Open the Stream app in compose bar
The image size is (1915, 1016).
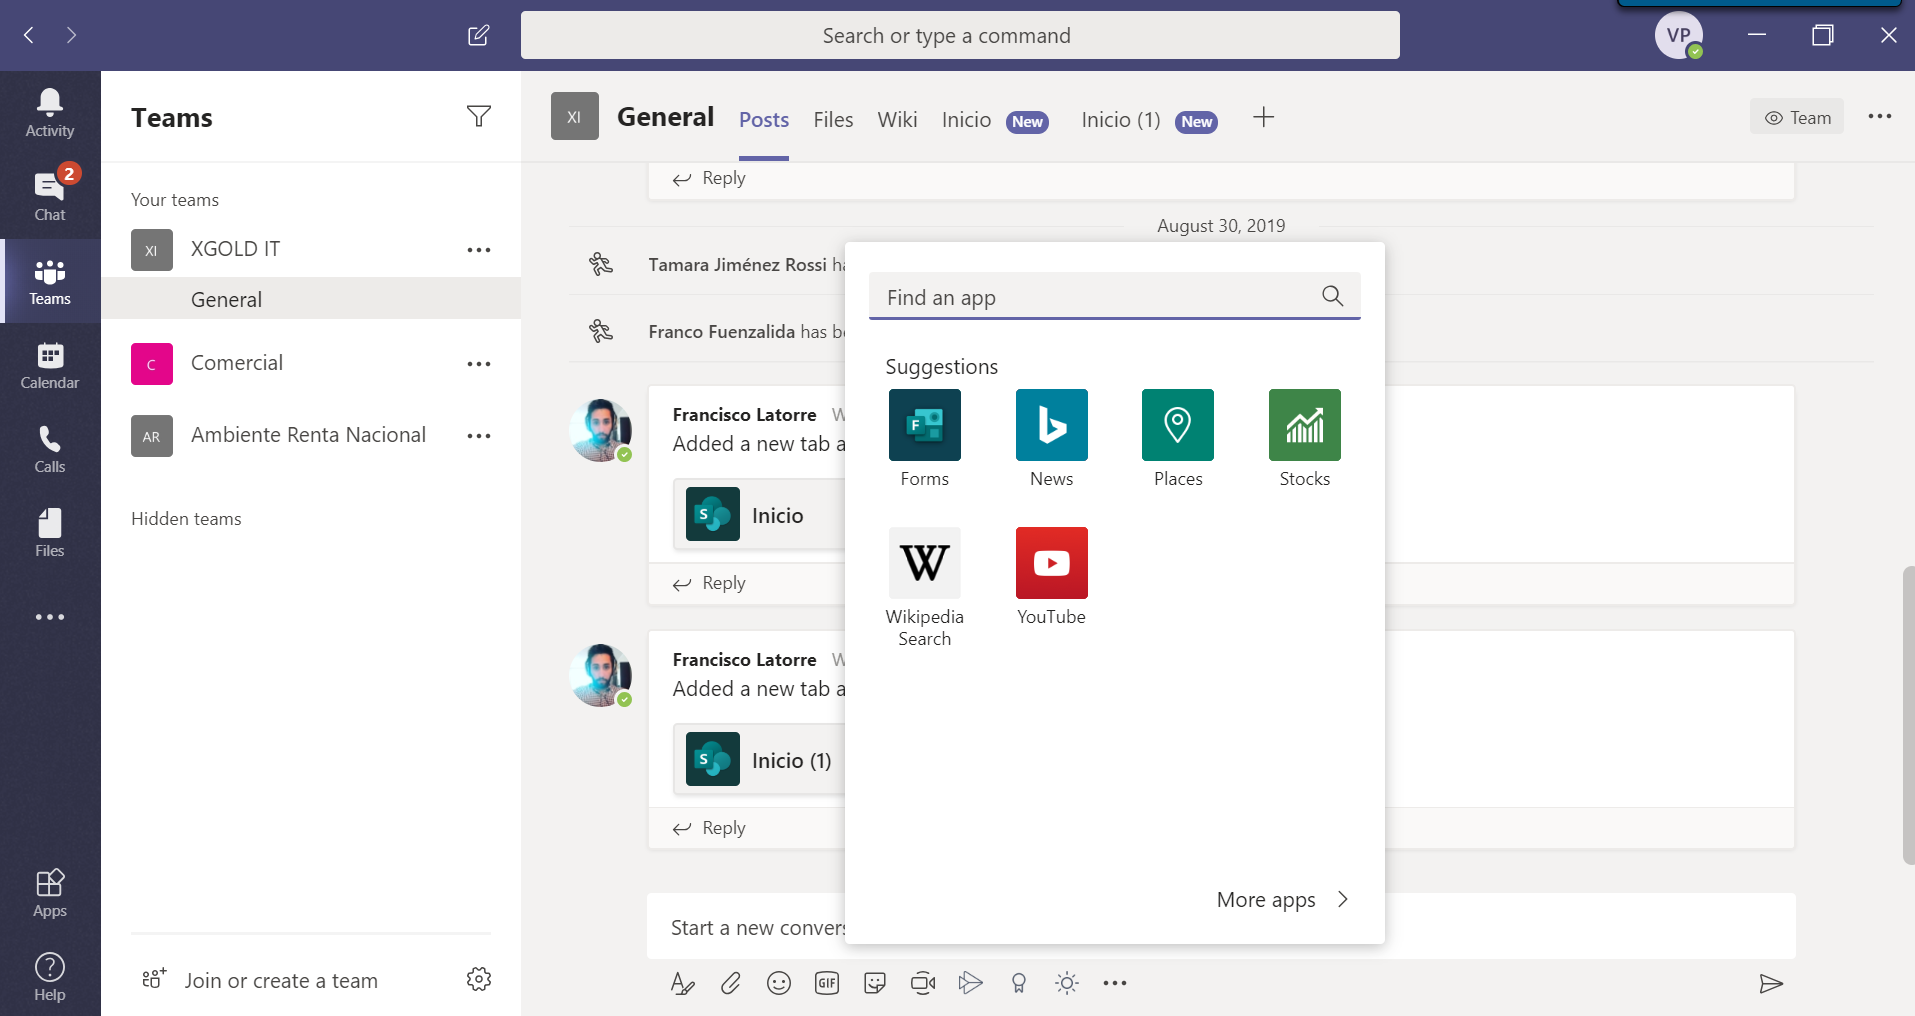point(971,983)
